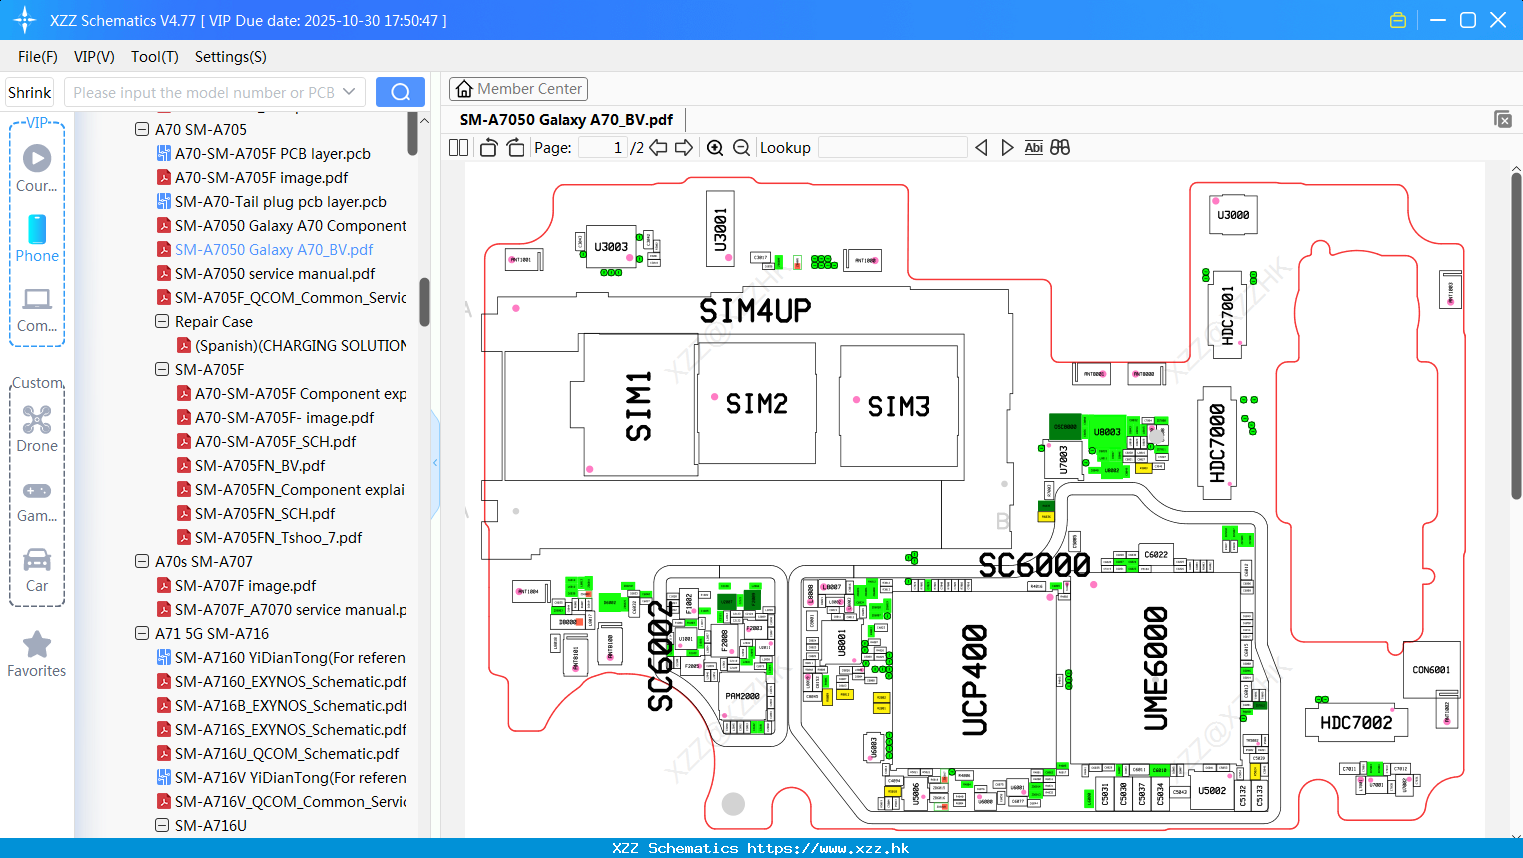The image size is (1523, 858).
Task: Open the Spanish CHARGING SOLUTION repair case
Action: 300,346
